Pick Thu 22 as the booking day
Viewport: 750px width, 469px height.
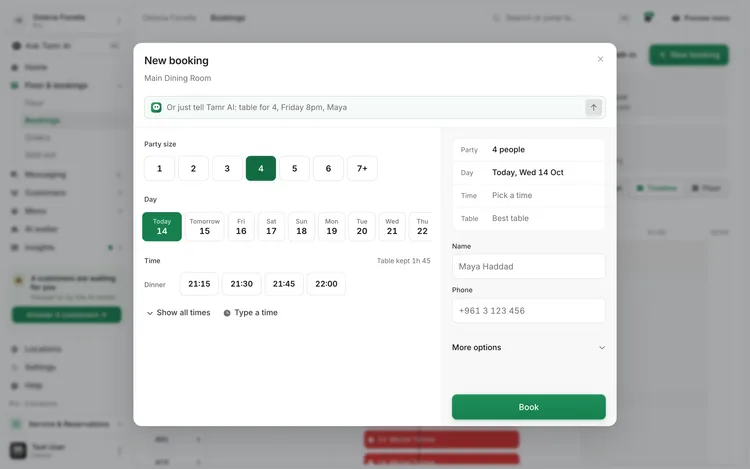[421, 227]
